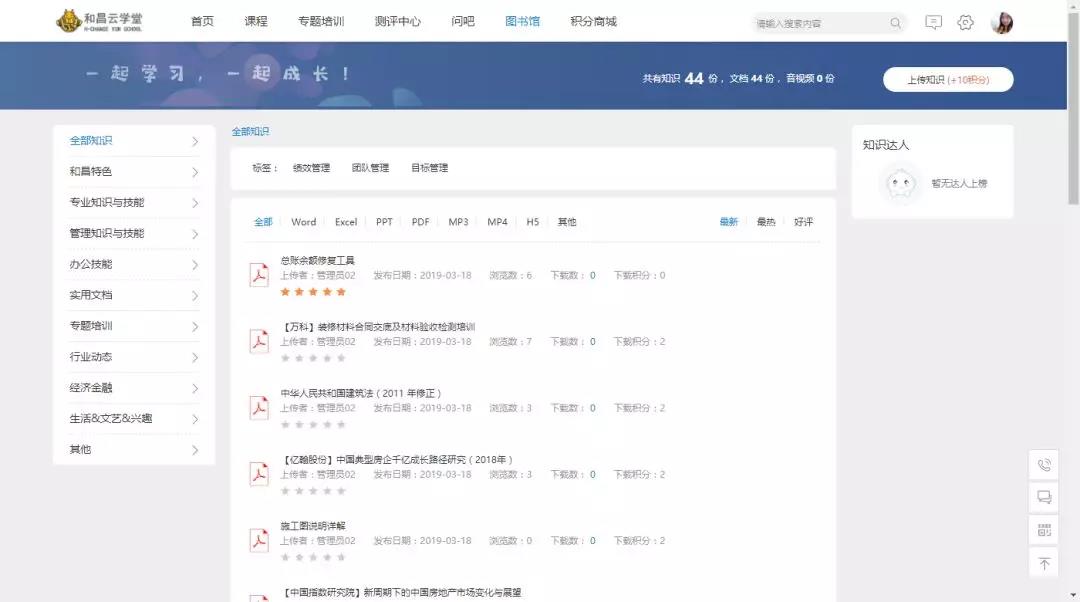Click the back-to-top arrow icon
Image resolution: width=1080 pixels, height=602 pixels.
coord(1044,563)
